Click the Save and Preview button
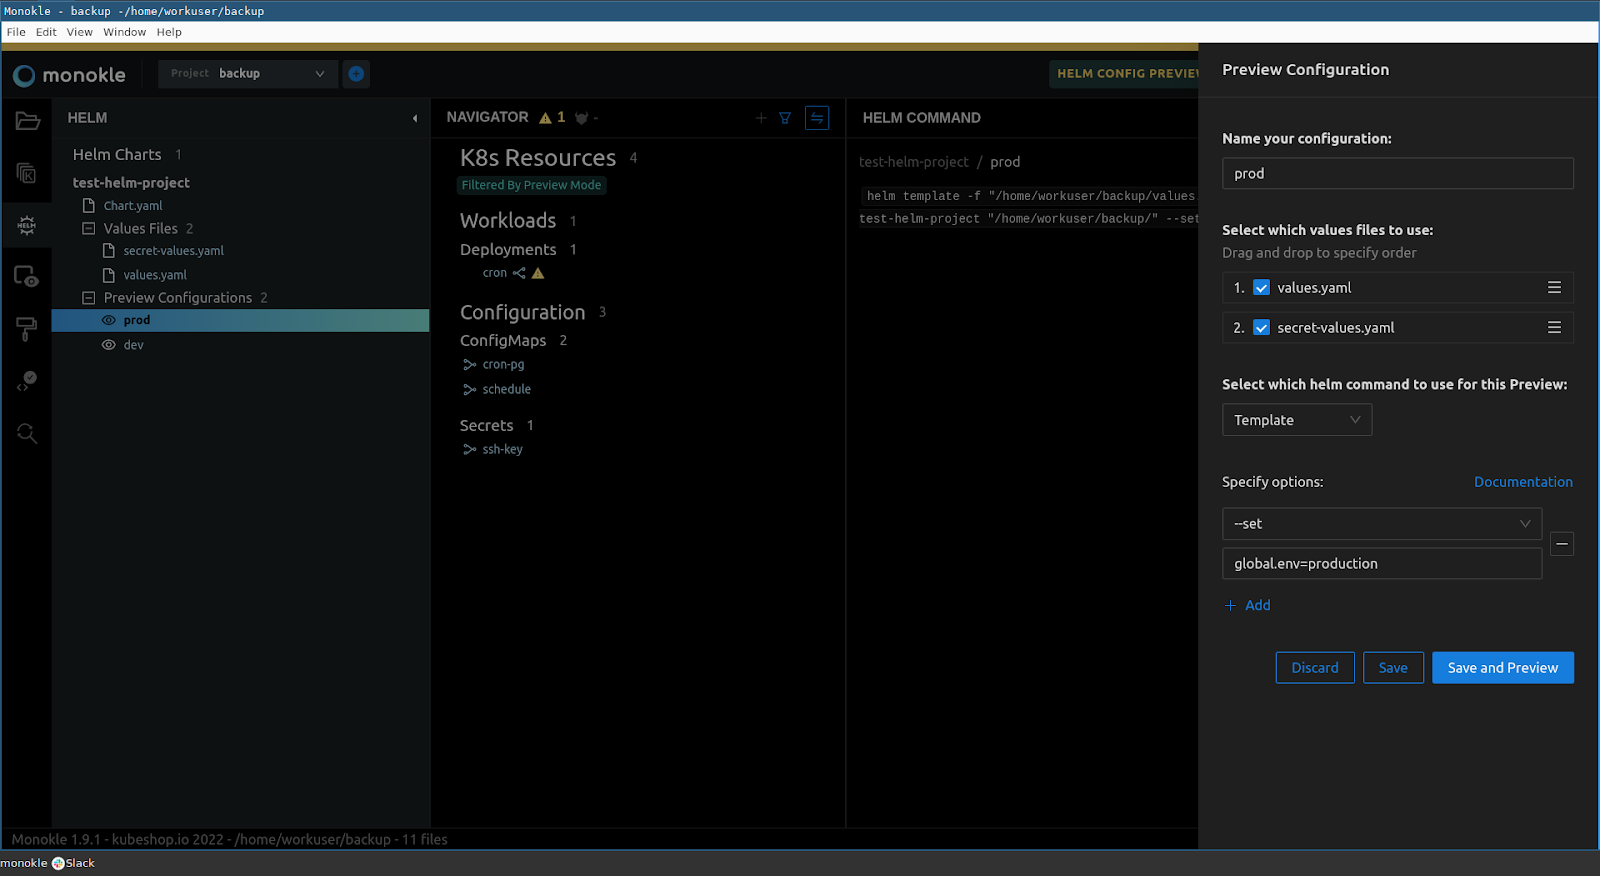 [1502, 668]
